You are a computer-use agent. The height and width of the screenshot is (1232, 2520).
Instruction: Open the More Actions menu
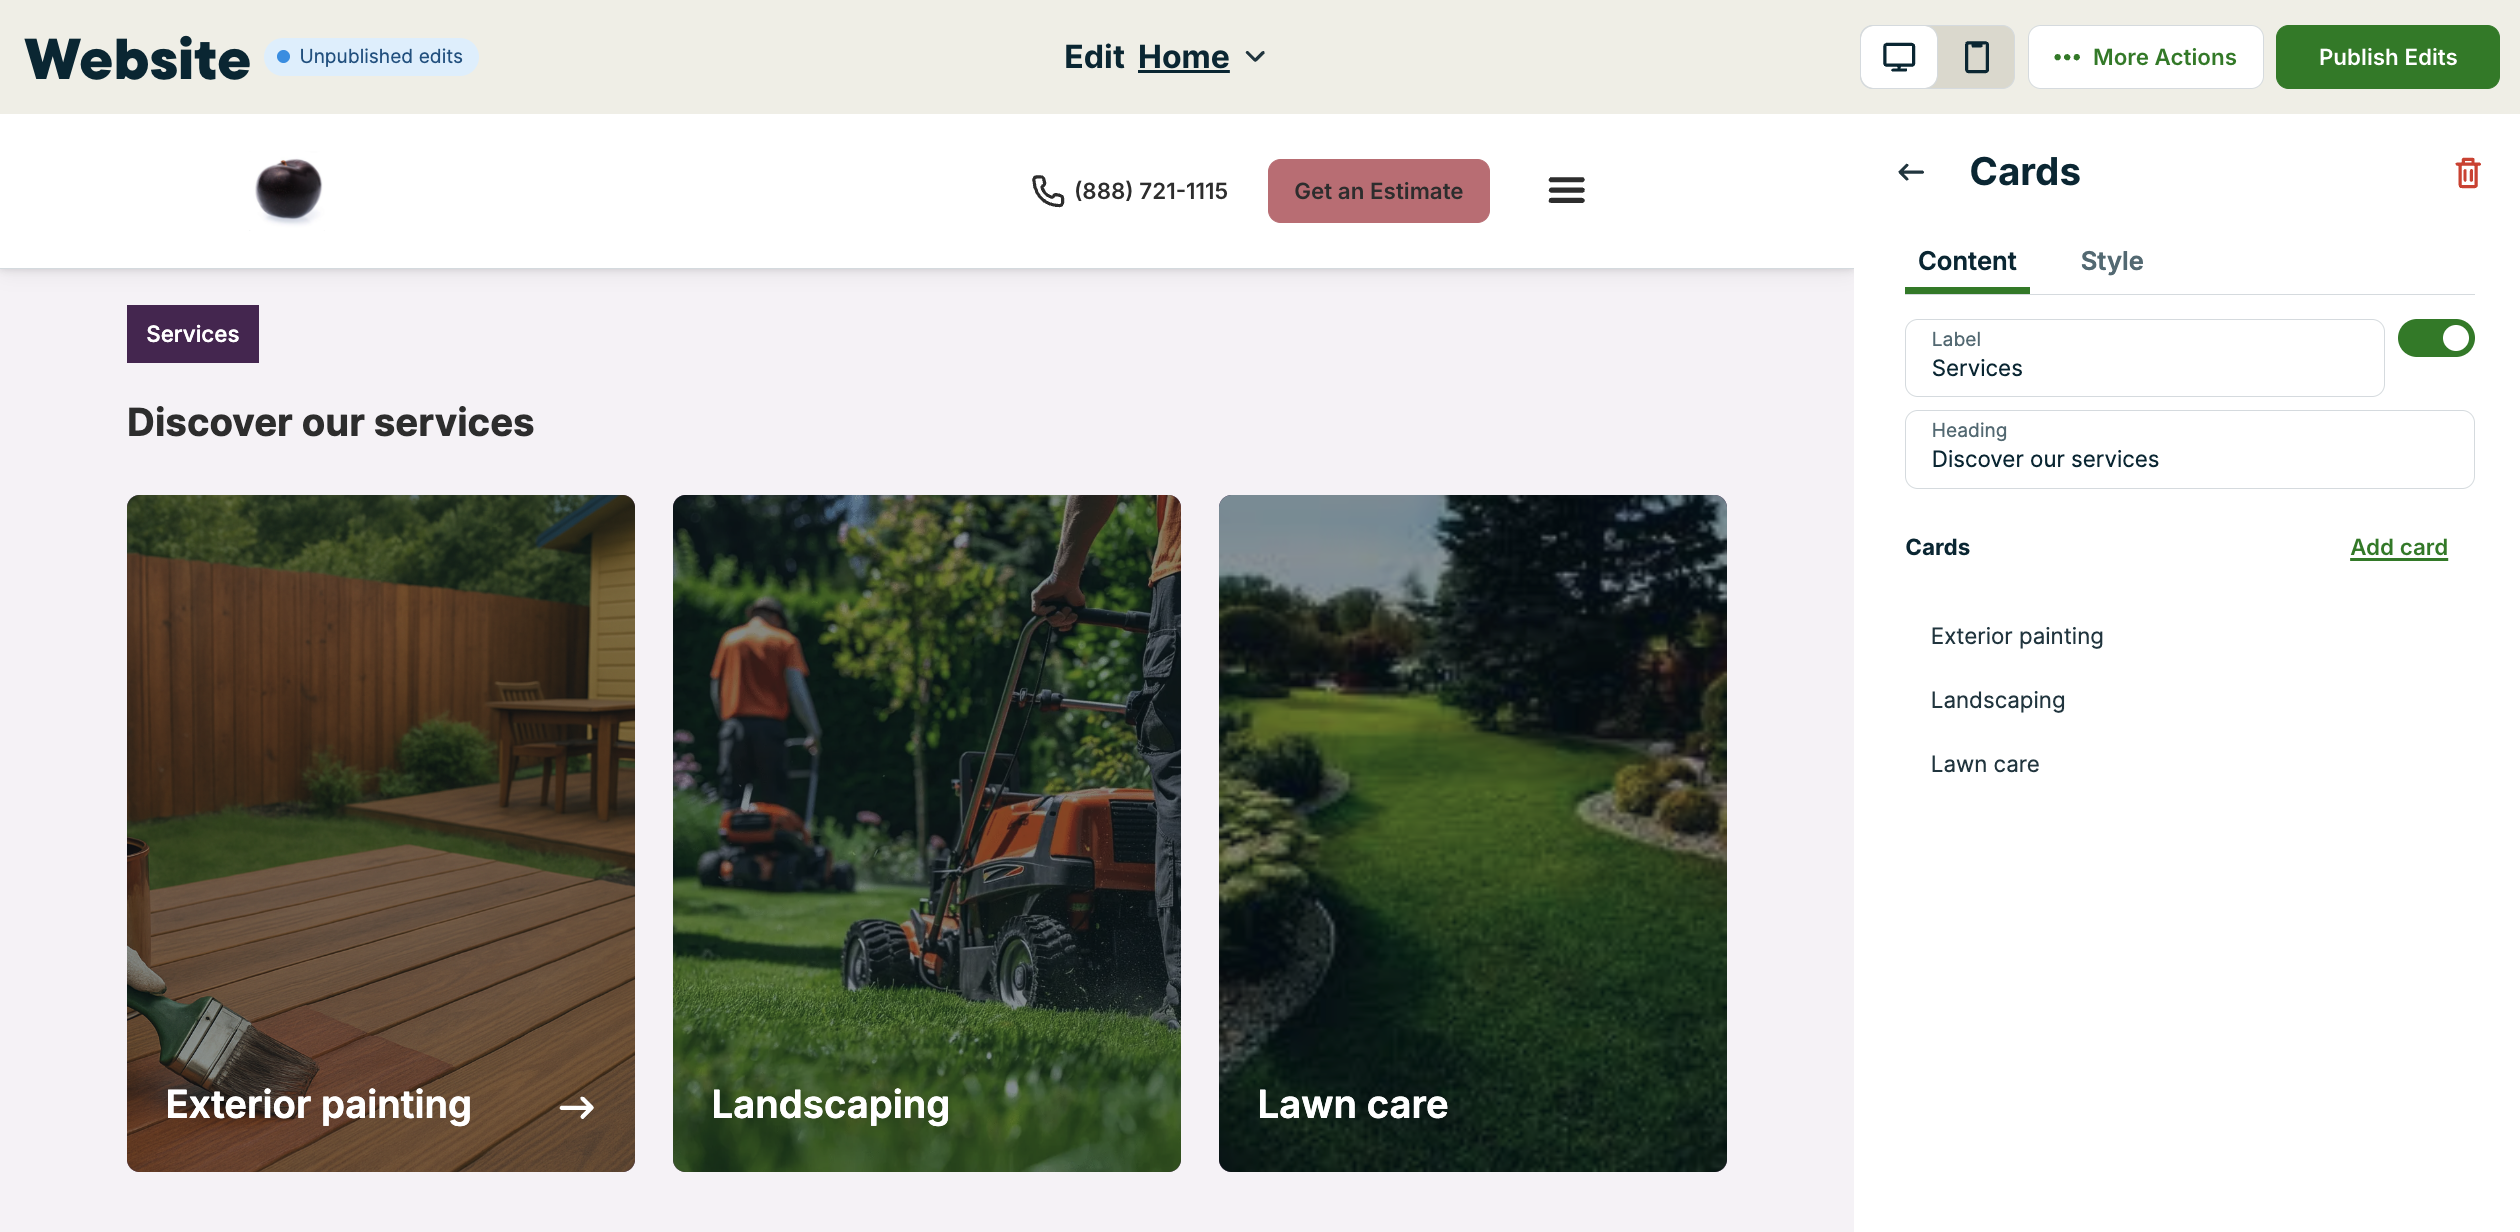click(2145, 57)
